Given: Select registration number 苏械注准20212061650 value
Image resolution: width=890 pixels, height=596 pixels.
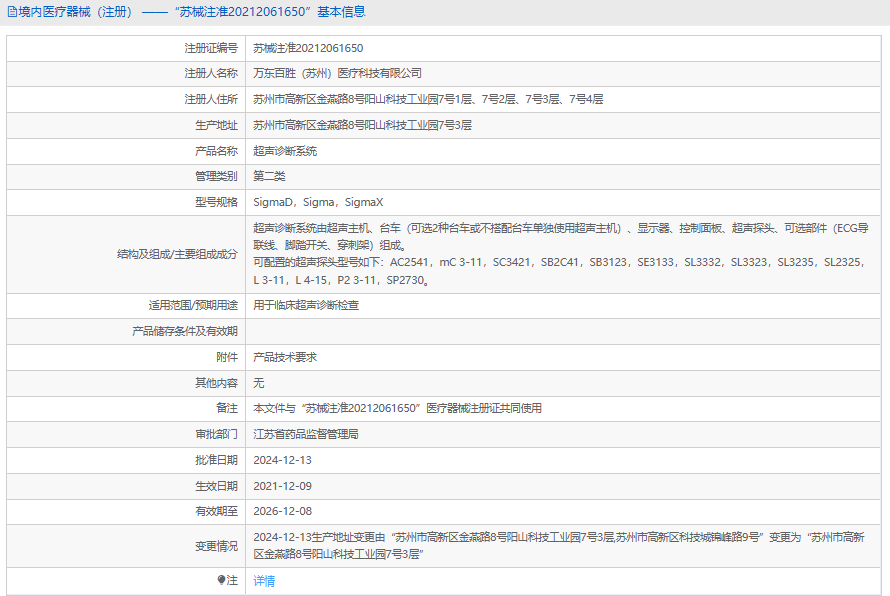Looking at the screenshot, I should 308,48.
